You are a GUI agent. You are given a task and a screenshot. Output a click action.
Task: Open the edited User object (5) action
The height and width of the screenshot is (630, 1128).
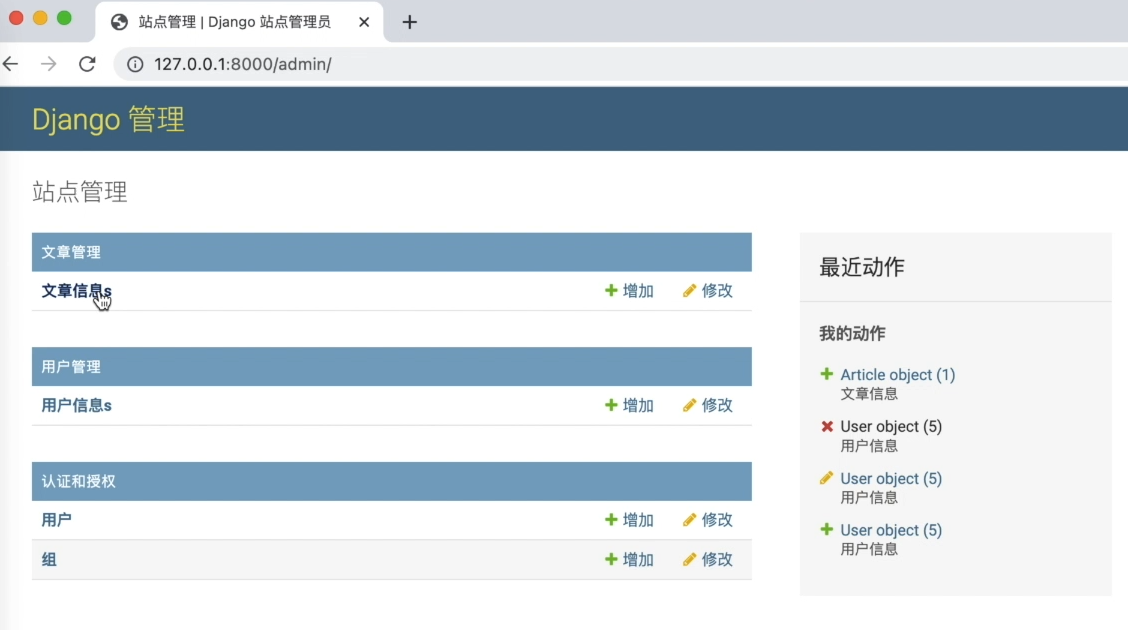891,479
